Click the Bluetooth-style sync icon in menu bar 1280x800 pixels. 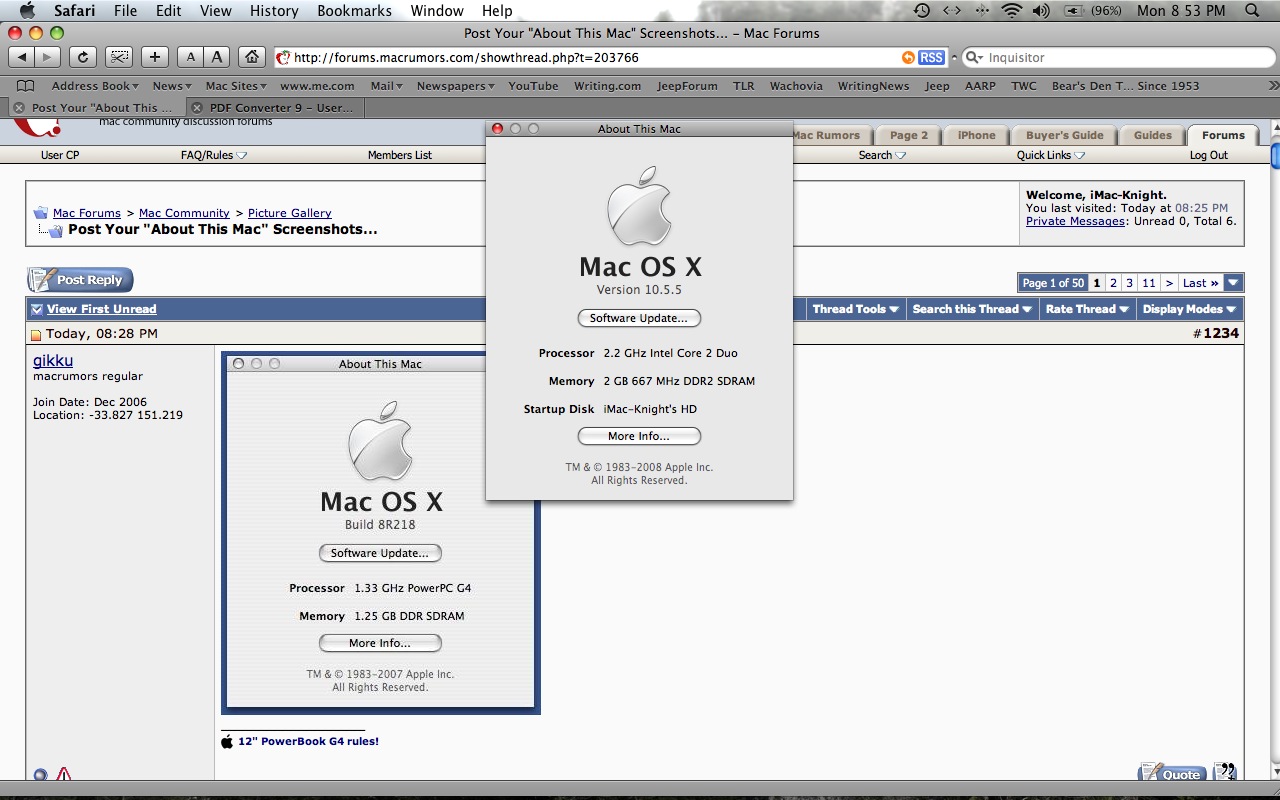point(981,11)
